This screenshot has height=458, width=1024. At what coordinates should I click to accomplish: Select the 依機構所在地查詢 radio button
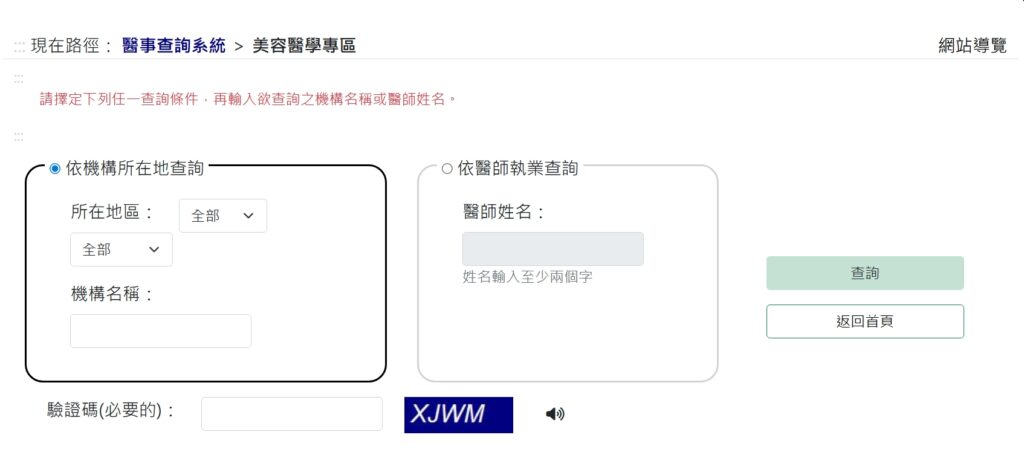(x=55, y=169)
